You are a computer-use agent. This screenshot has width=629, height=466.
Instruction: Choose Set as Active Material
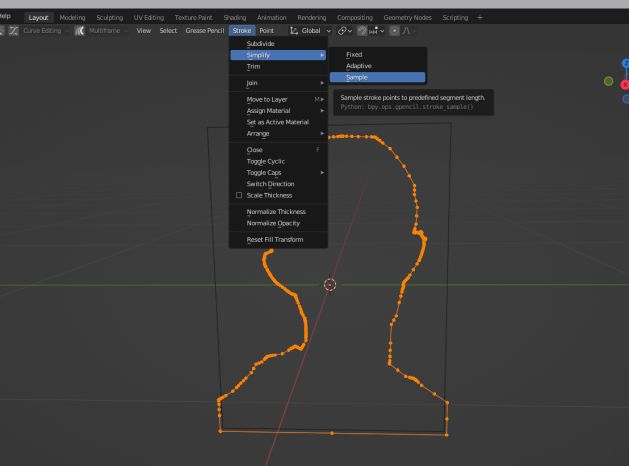pyautogui.click(x=278, y=122)
